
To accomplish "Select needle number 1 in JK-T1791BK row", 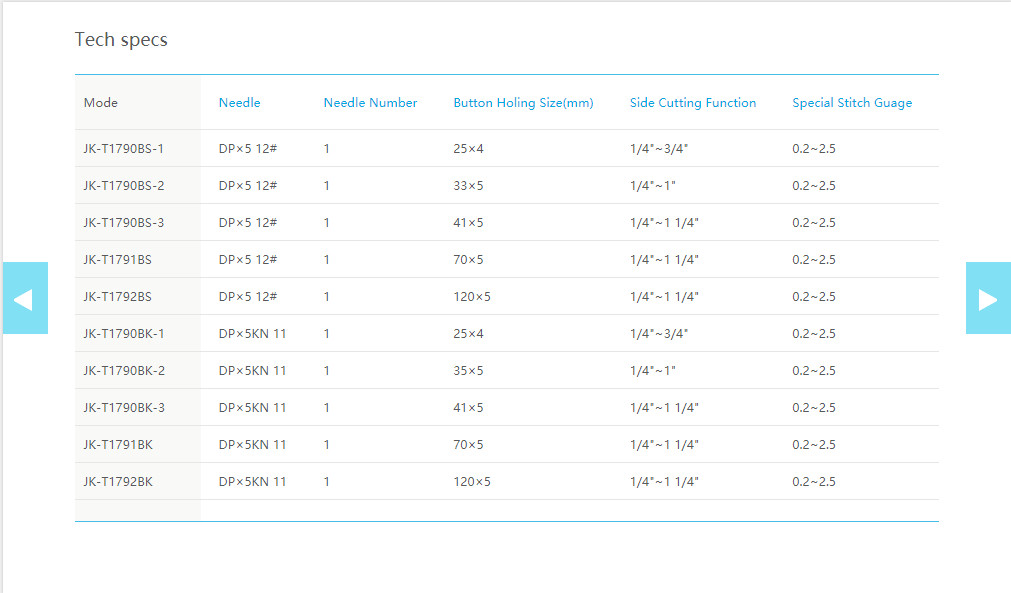I will tap(327, 445).
